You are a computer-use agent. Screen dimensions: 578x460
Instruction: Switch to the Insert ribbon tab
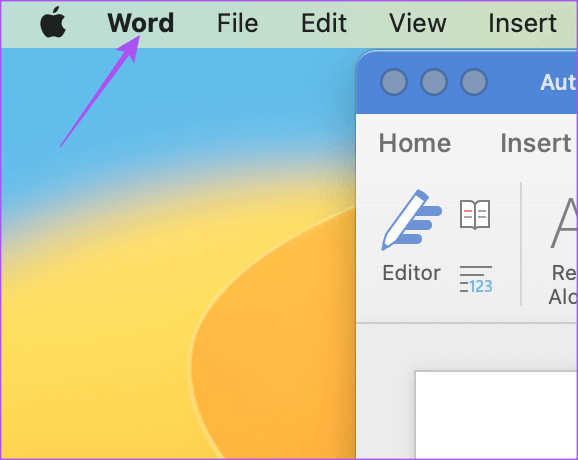[x=536, y=143]
